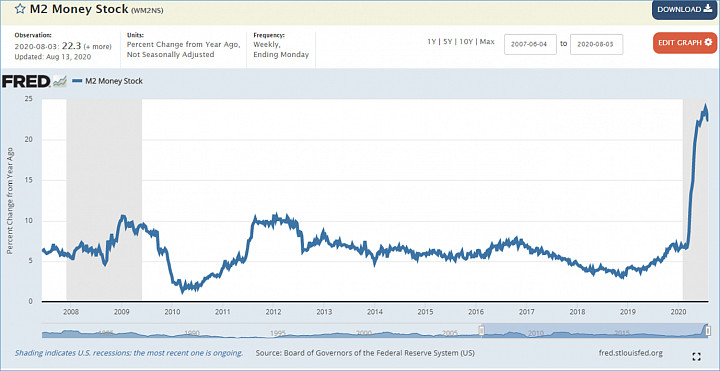Select the 10Y time range
The image size is (720, 371).
466,41
